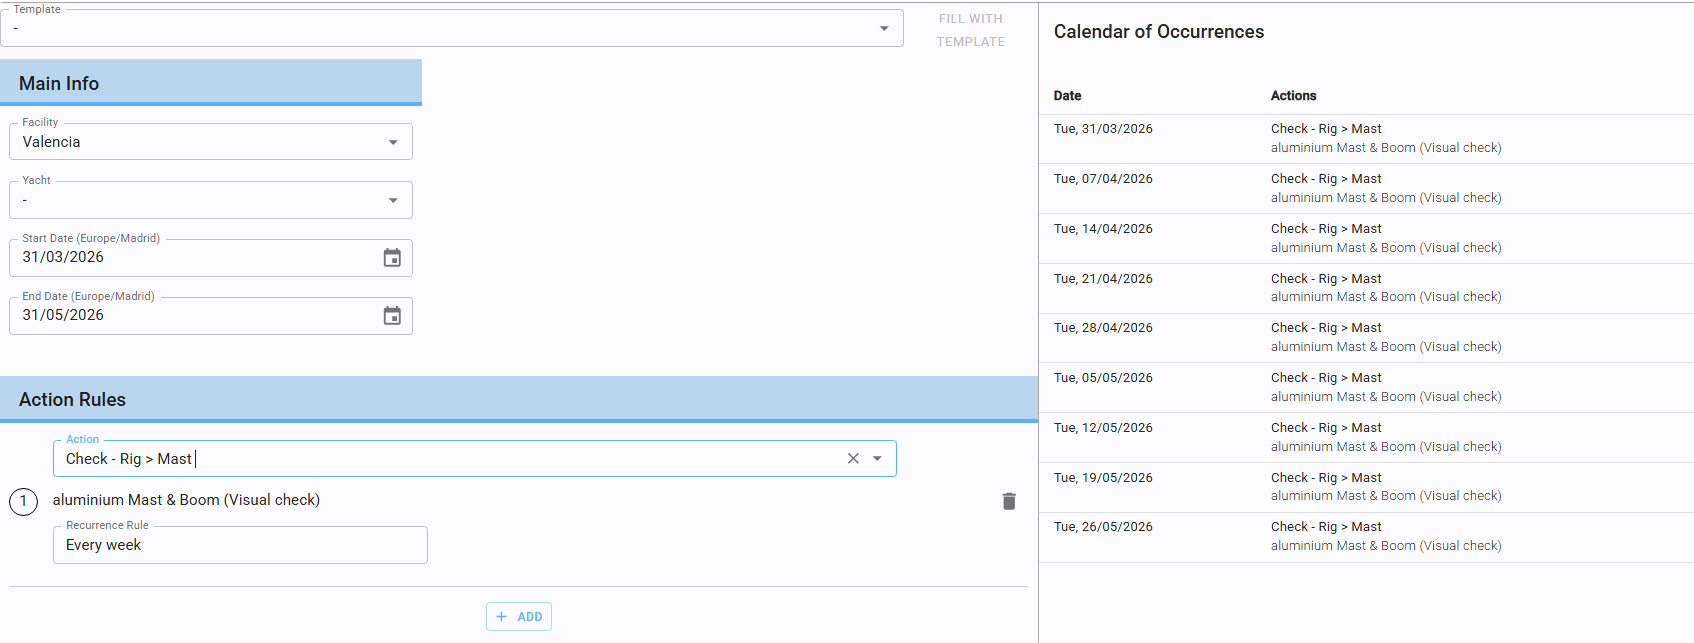Expand the Action dropdown arrow
The height and width of the screenshot is (643, 1694).
coord(877,459)
